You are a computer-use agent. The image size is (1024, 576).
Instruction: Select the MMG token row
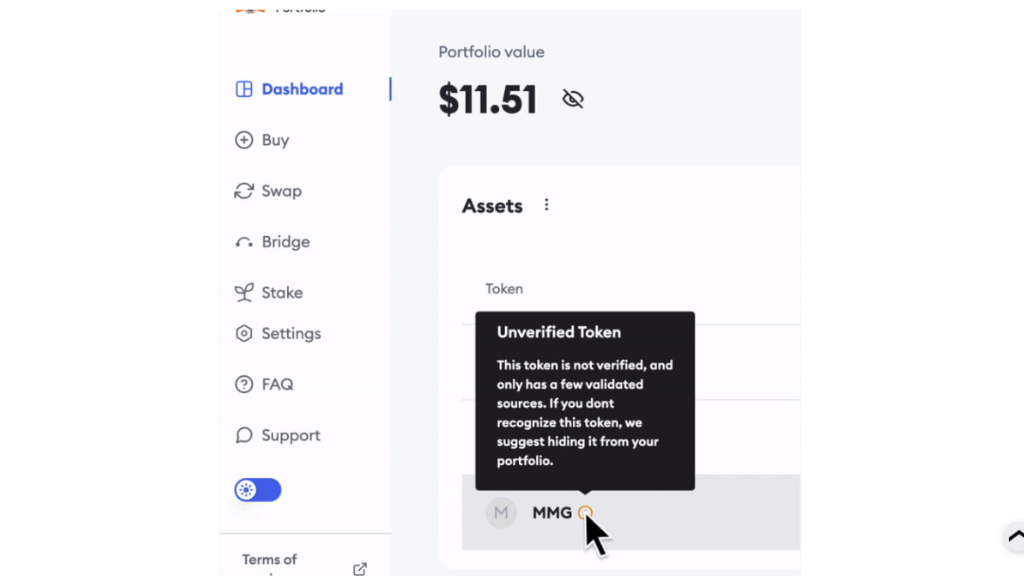pos(631,513)
